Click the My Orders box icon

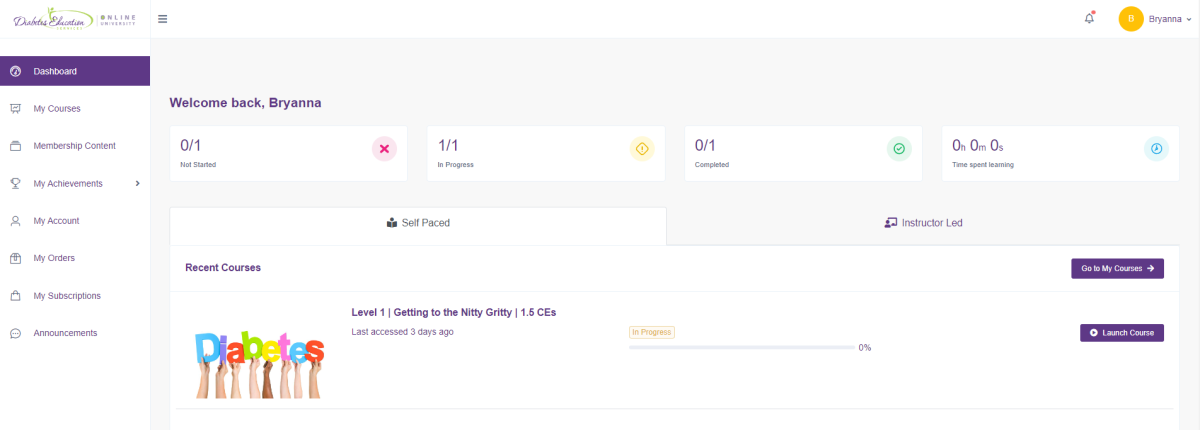[15, 258]
